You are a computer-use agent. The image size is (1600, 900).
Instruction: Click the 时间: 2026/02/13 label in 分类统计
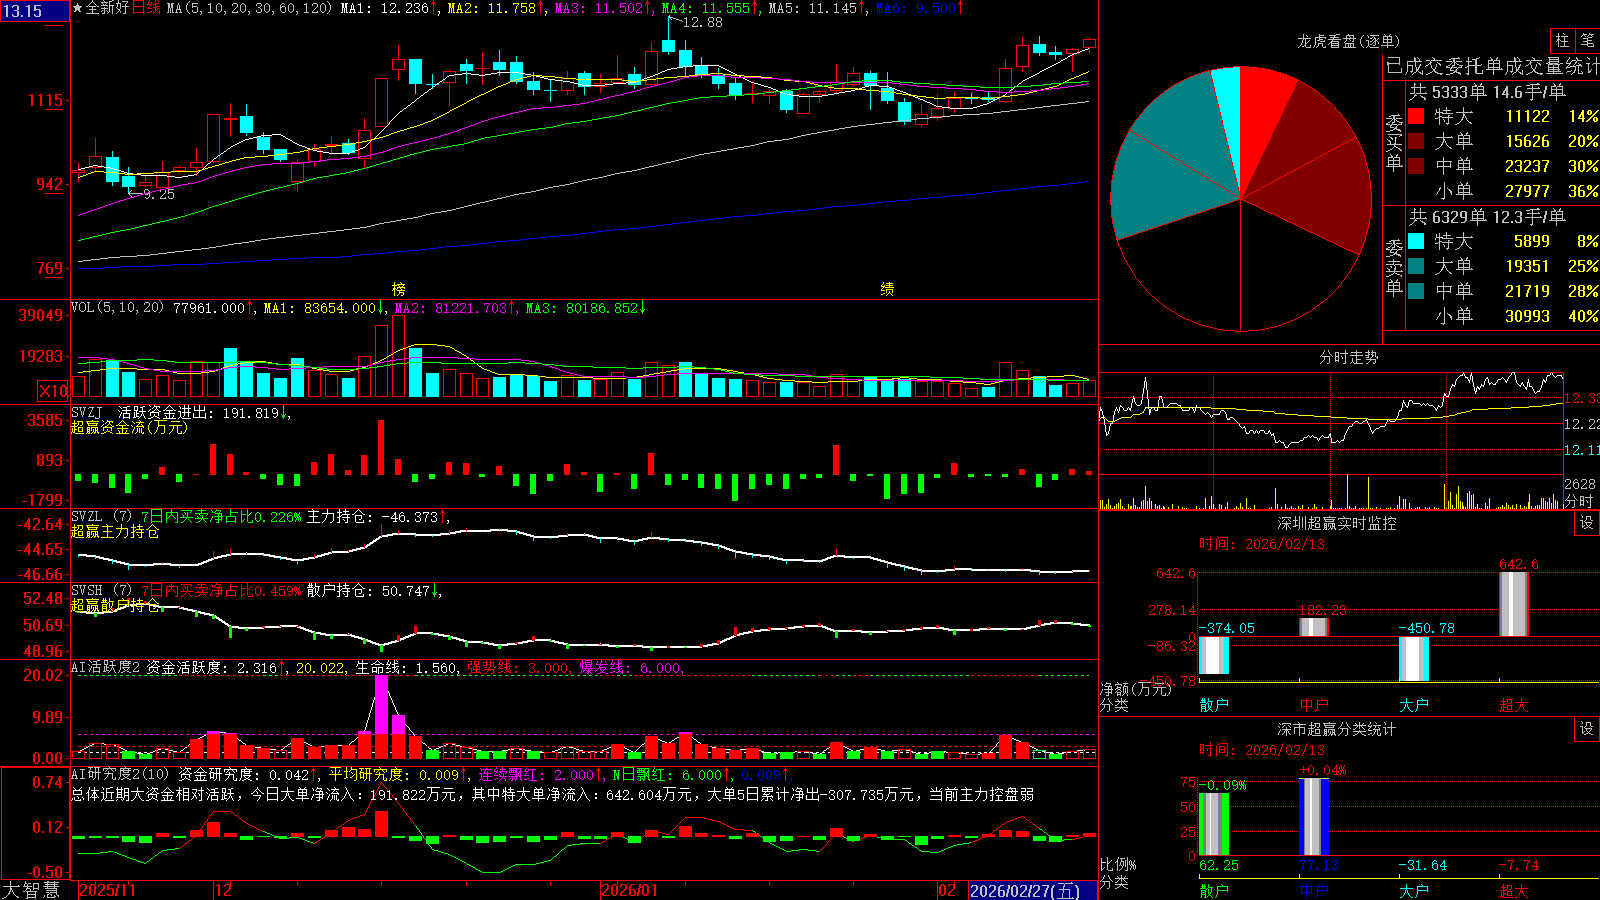point(1262,750)
